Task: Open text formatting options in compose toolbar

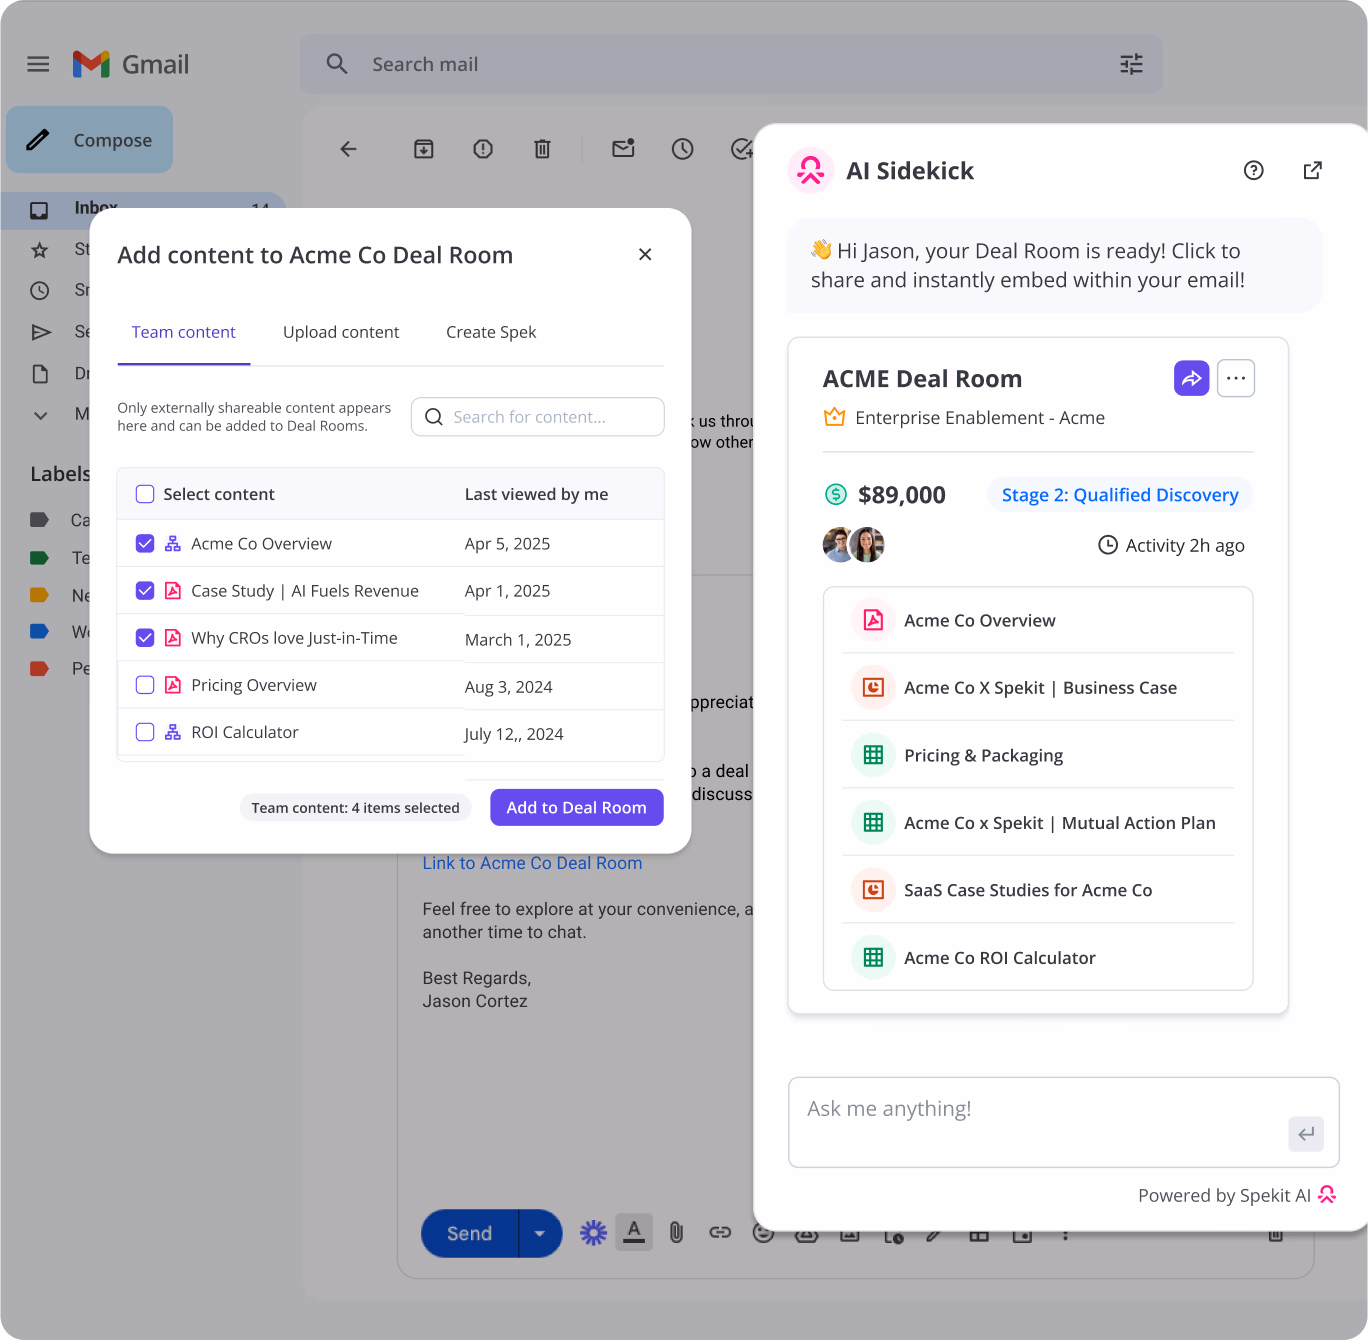Action: point(634,1232)
